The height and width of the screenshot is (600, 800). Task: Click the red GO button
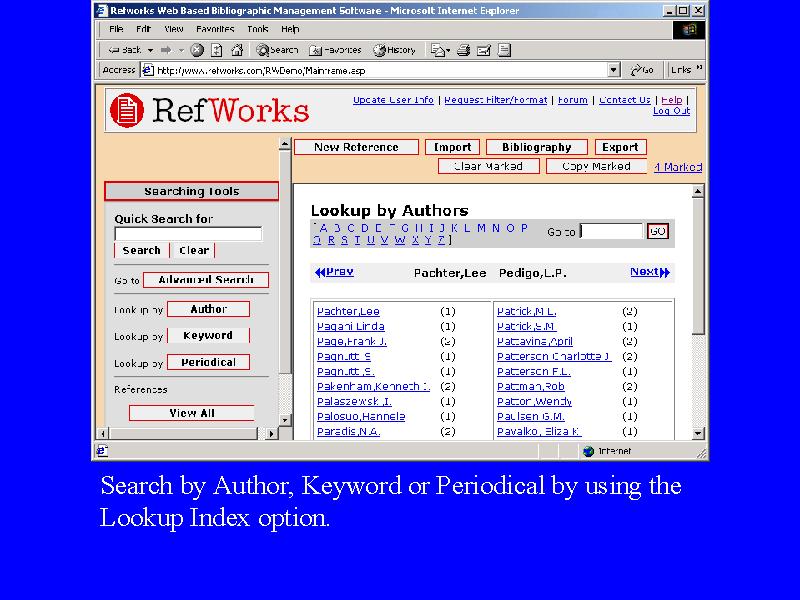pos(657,231)
